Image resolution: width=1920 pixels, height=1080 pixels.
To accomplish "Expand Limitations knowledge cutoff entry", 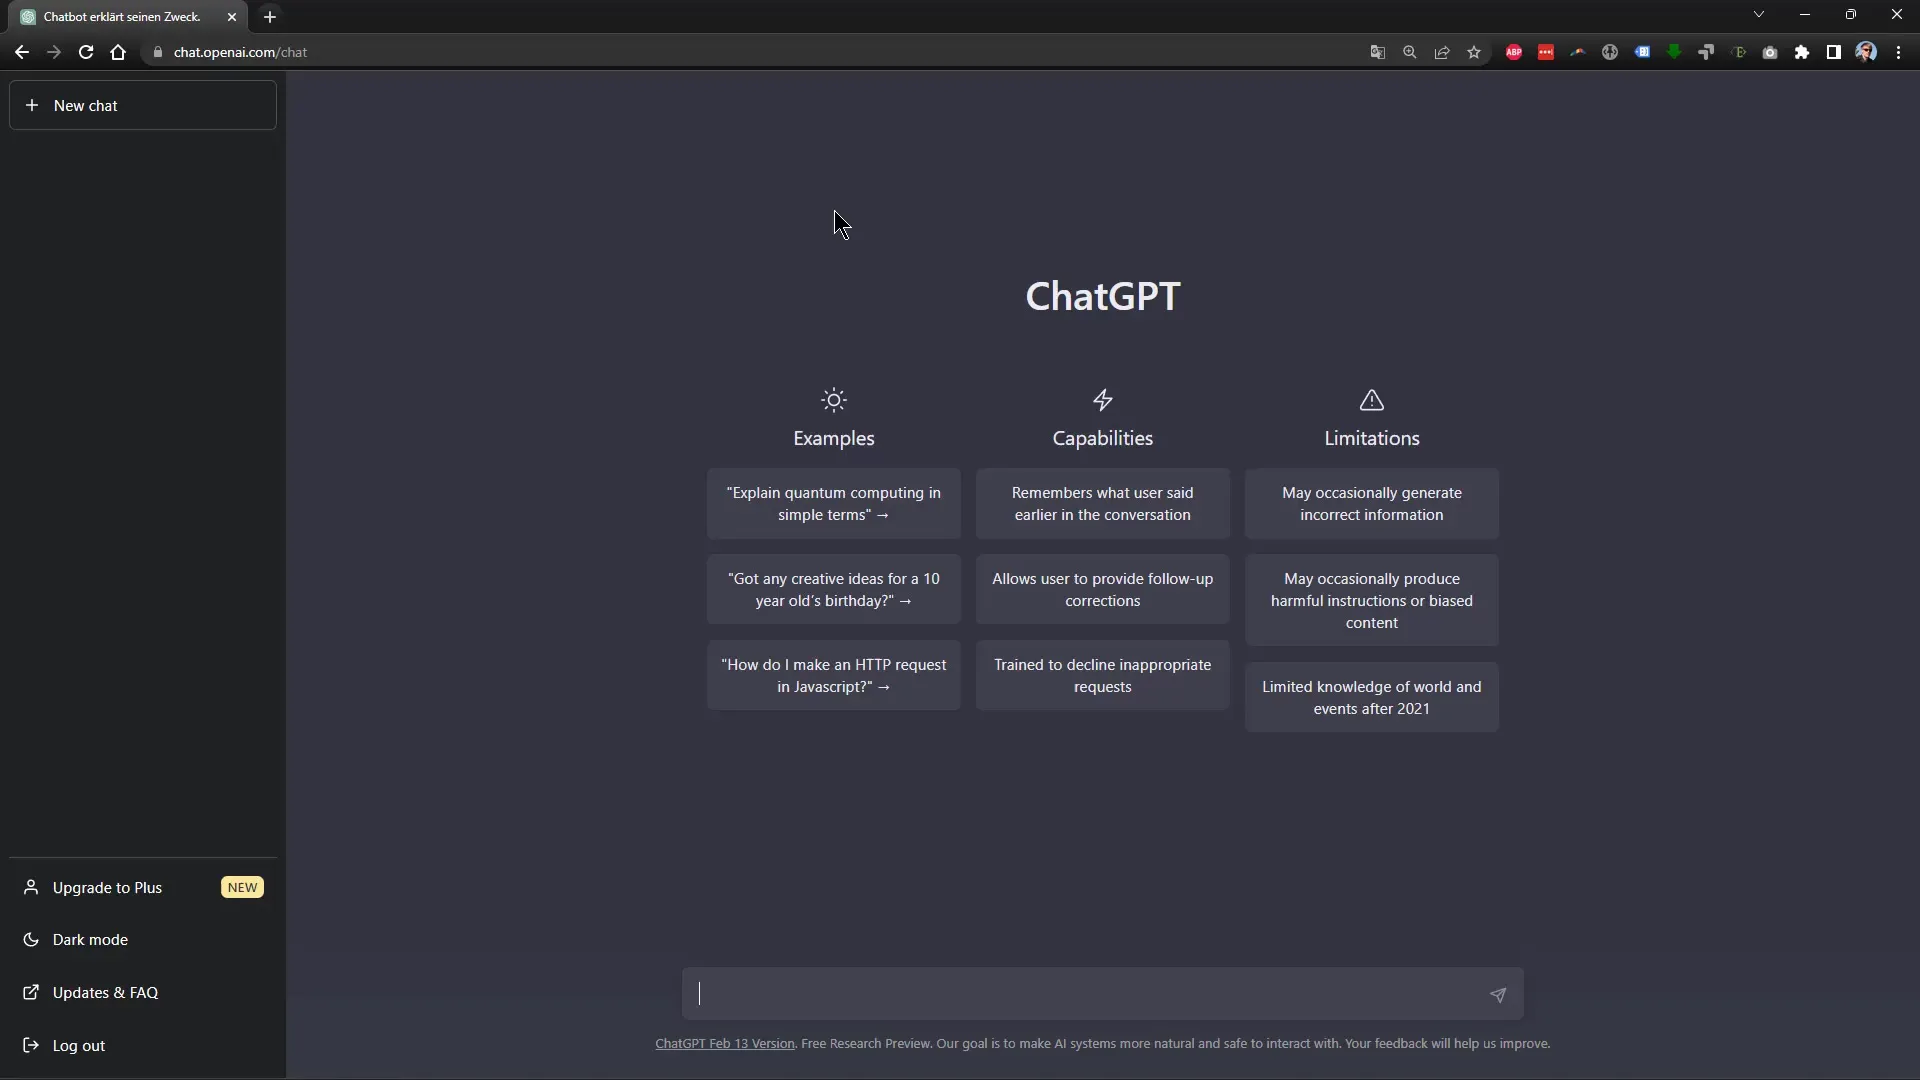I will pos(1371,698).
